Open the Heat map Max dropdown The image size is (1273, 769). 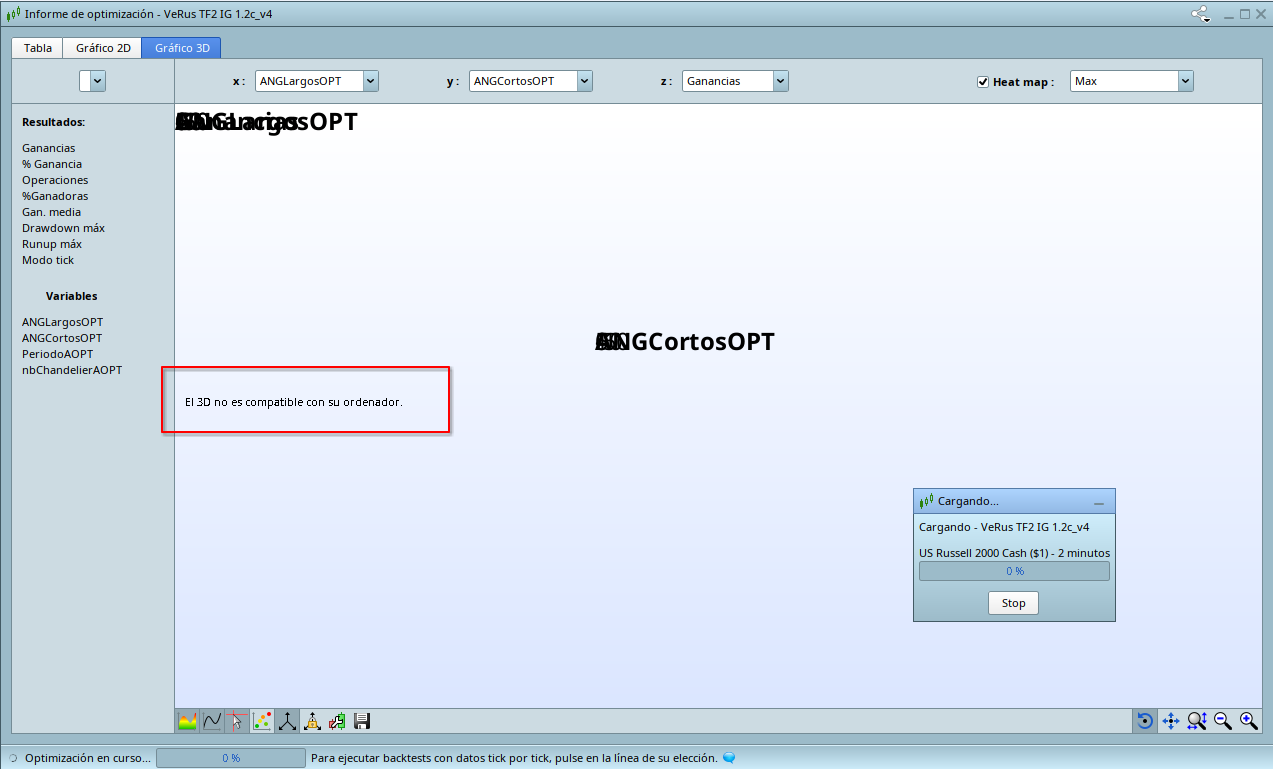point(1185,81)
